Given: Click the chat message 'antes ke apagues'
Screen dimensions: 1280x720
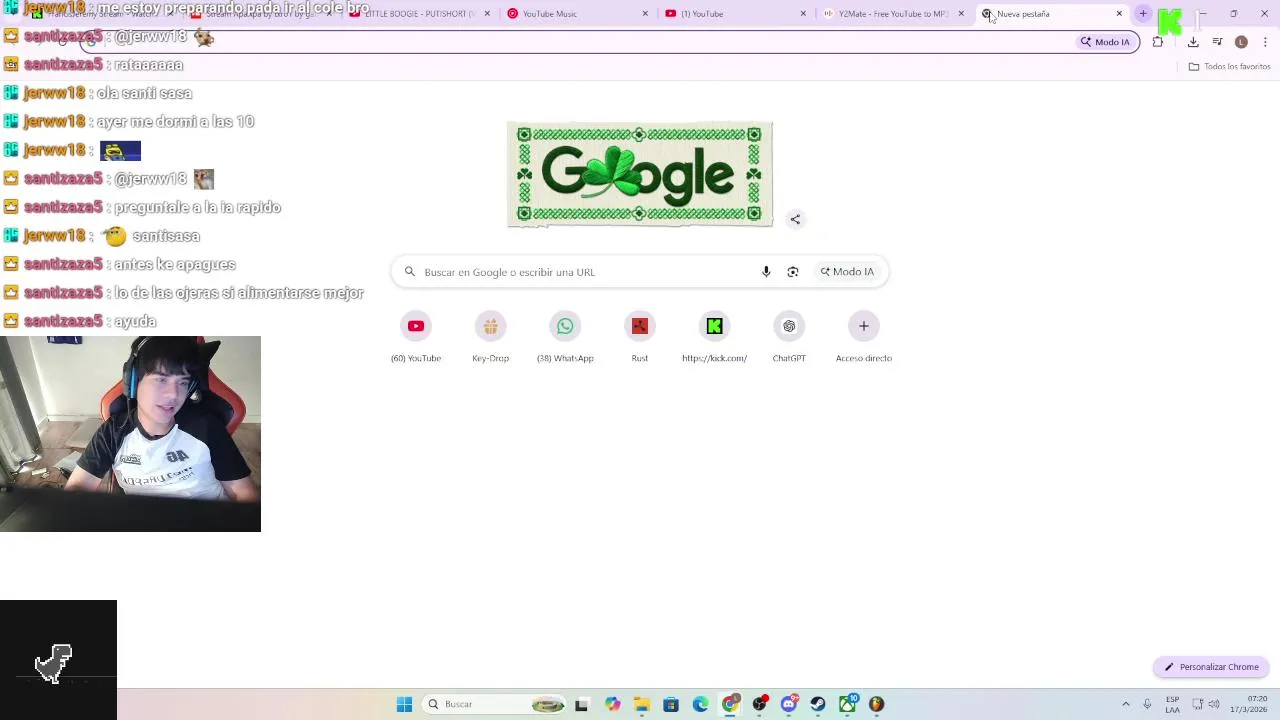Looking at the screenshot, I should tap(175, 264).
